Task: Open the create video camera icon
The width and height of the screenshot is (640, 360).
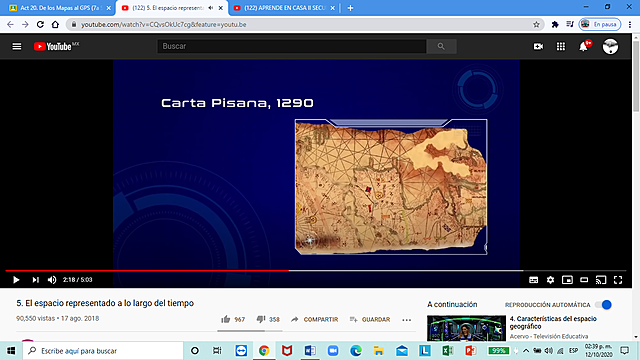Action: point(538,47)
